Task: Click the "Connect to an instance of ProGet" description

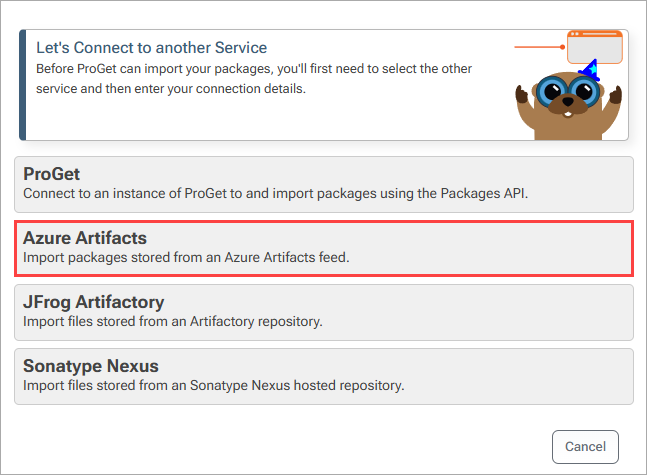Action: coord(275,194)
